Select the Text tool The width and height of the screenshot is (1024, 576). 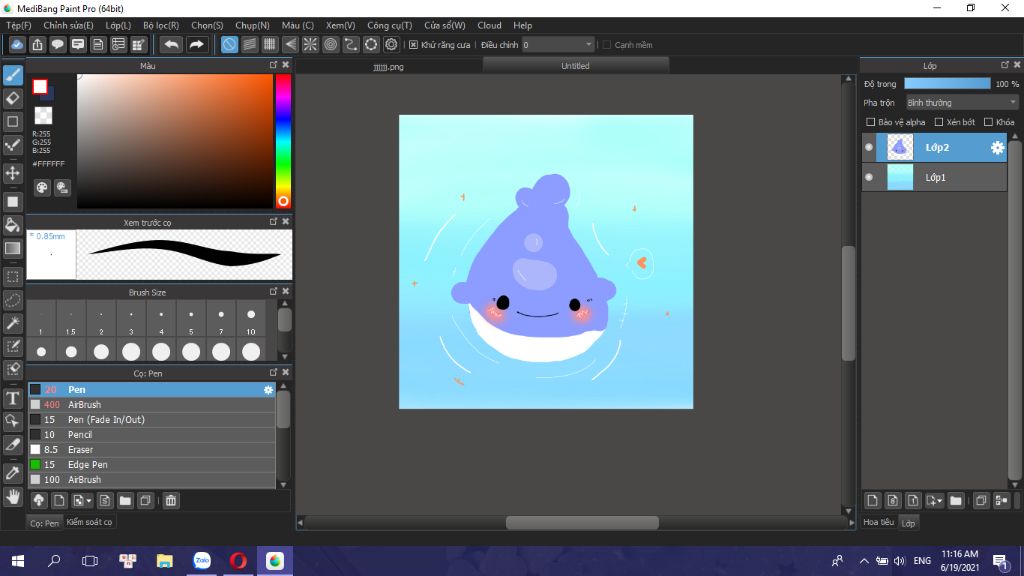coord(13,398)
